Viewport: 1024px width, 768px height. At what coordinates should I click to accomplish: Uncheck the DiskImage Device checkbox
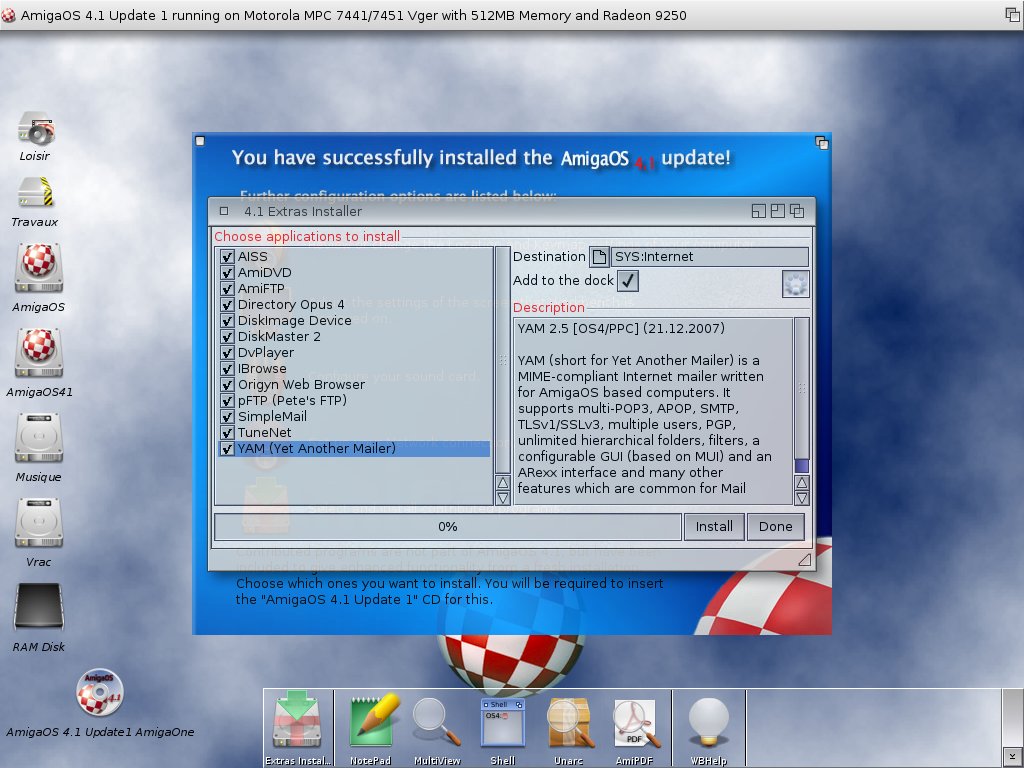(227, 321)
